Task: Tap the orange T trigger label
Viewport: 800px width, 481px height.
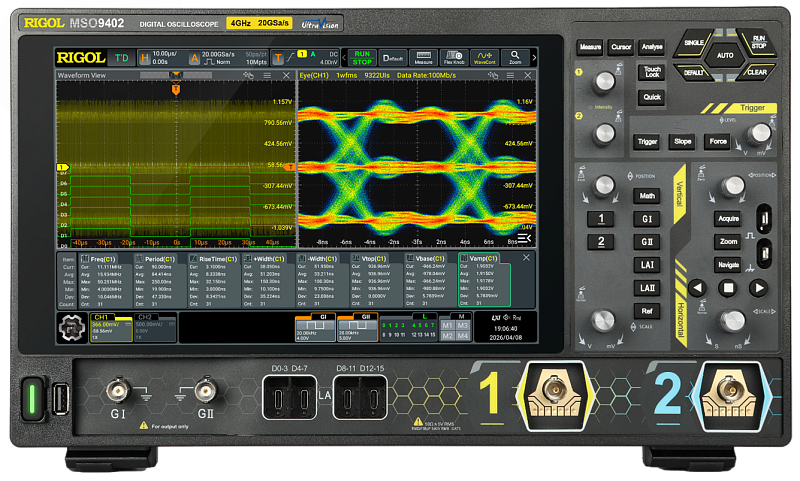Action: point(278,59)
